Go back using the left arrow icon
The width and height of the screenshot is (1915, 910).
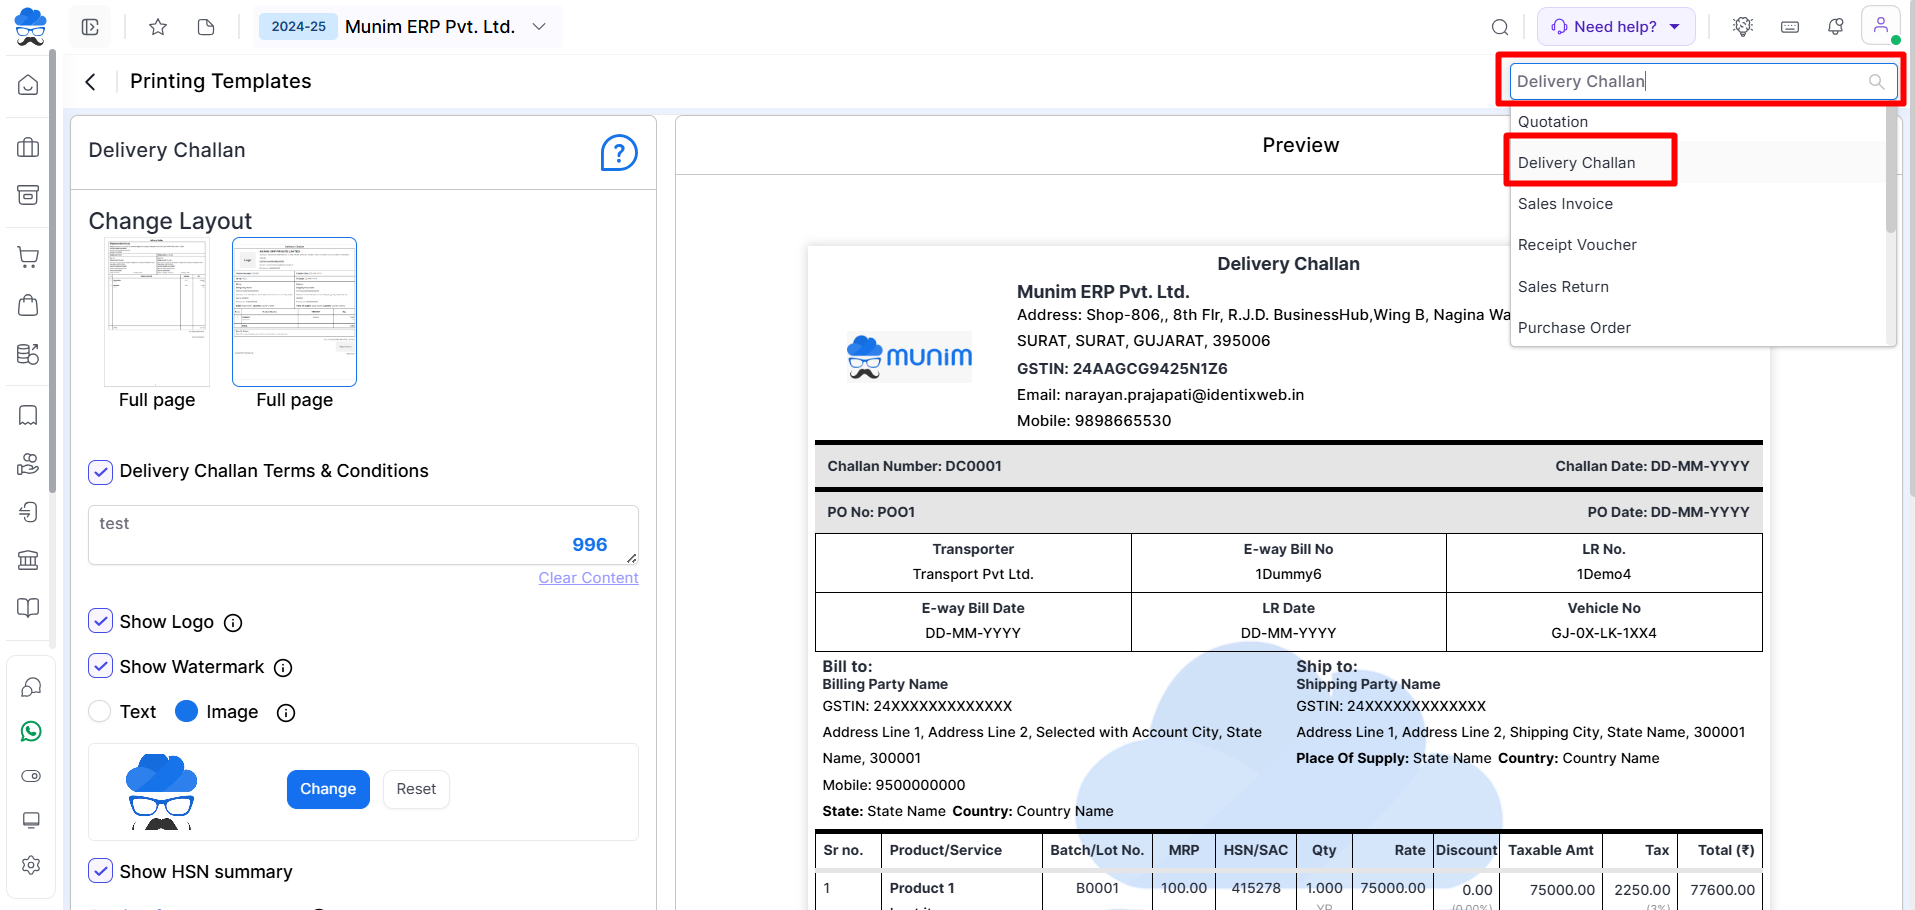point(91,82)
